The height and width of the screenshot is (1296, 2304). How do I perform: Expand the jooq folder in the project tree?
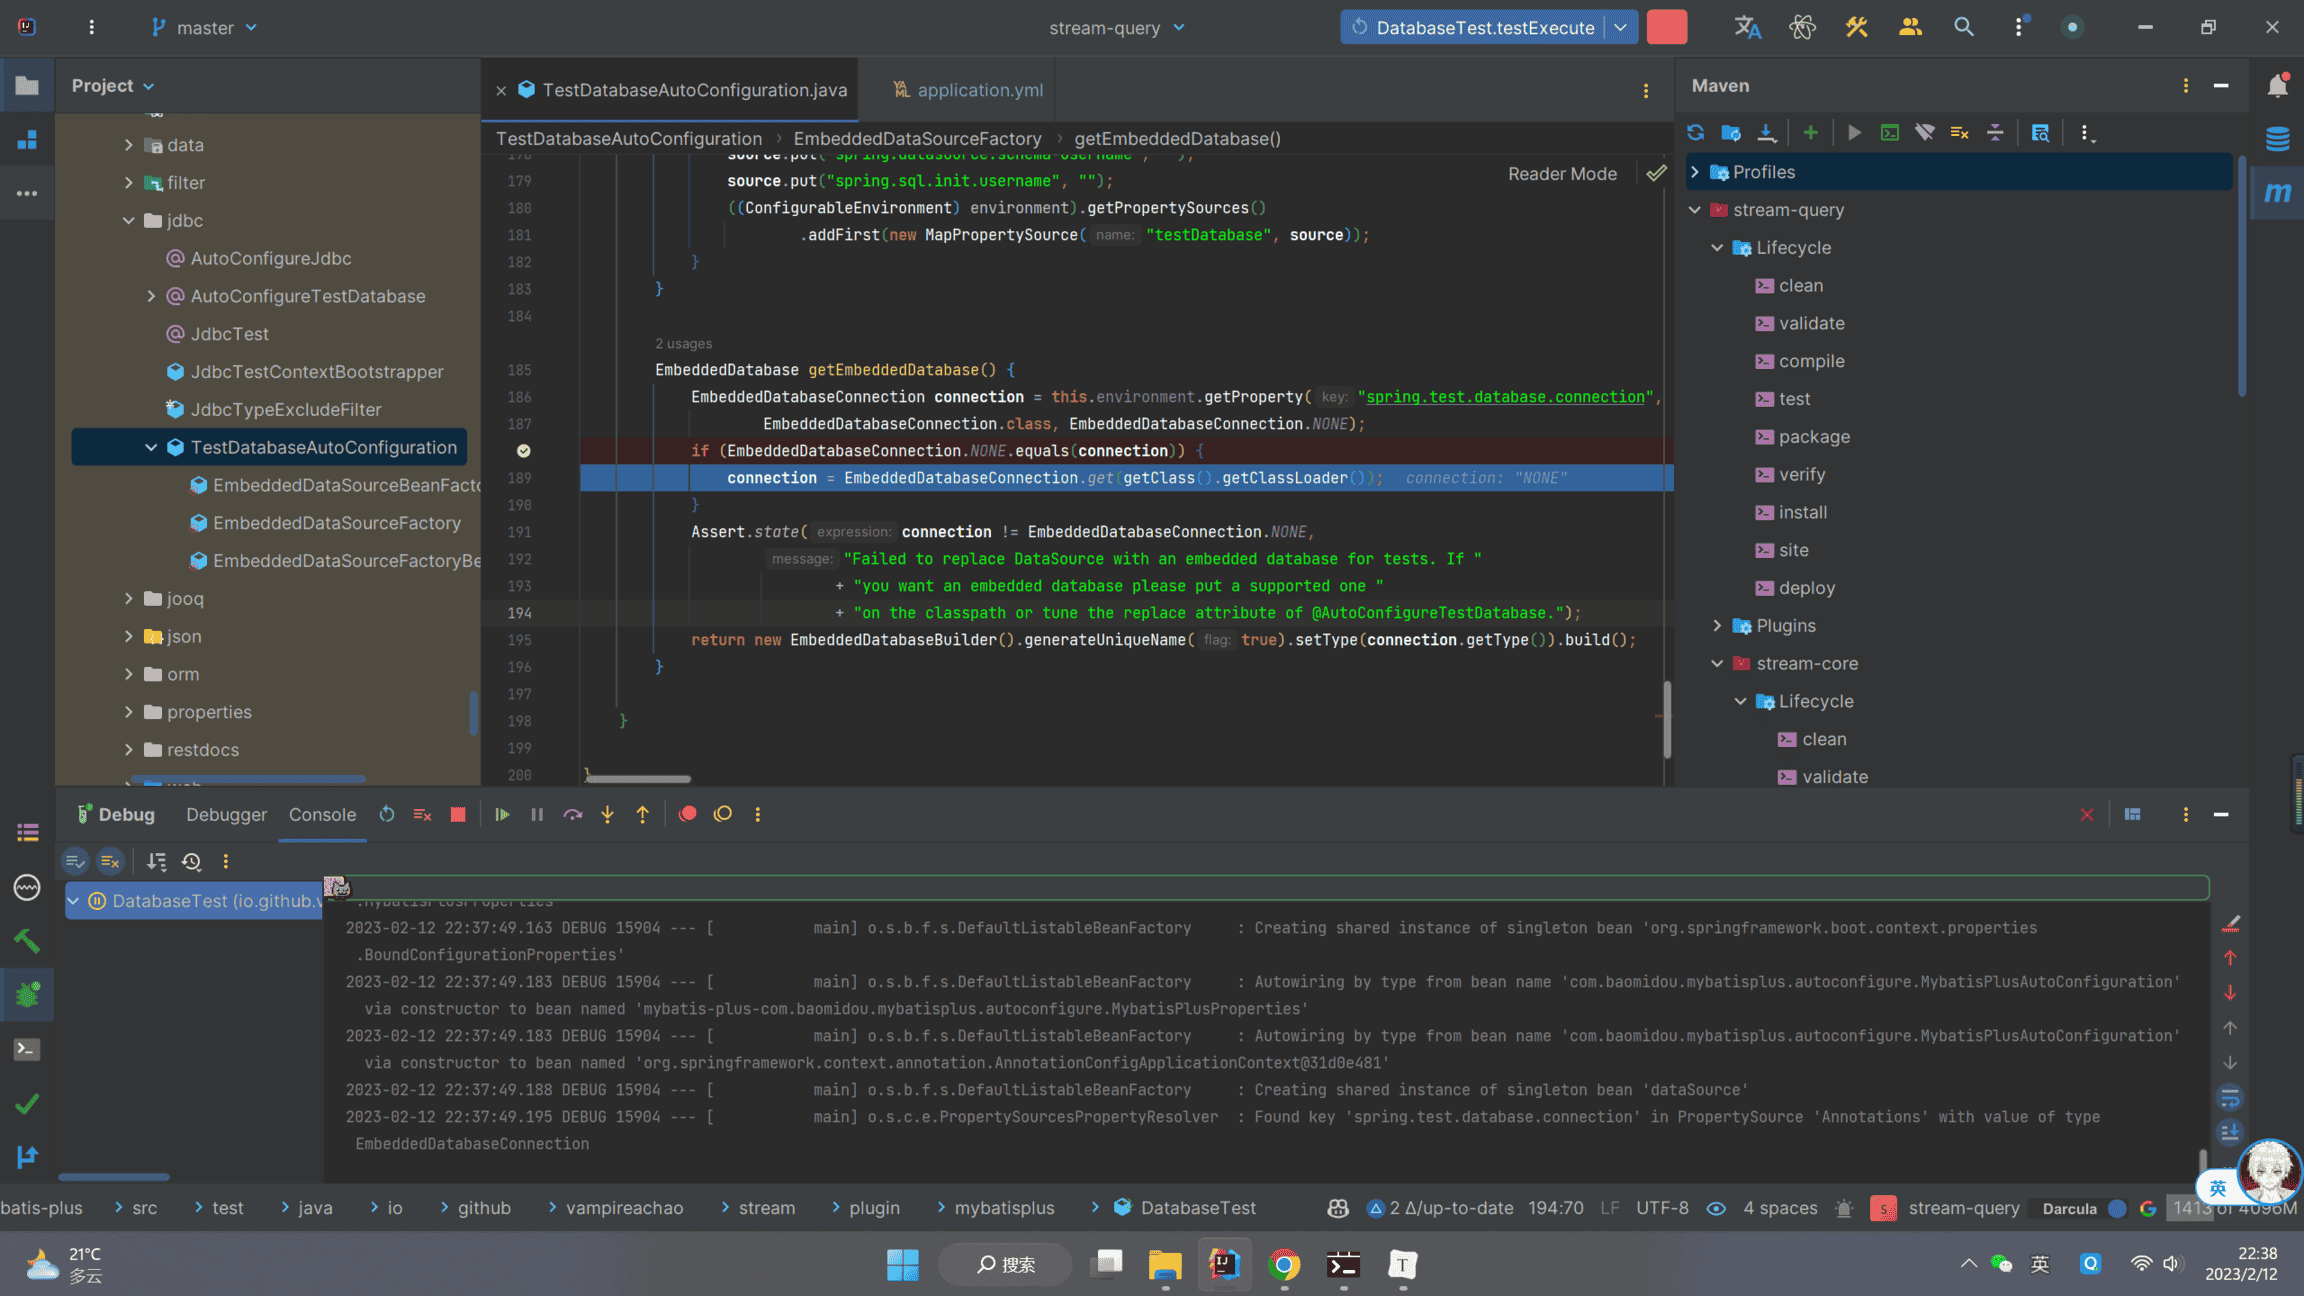(129, 598)
